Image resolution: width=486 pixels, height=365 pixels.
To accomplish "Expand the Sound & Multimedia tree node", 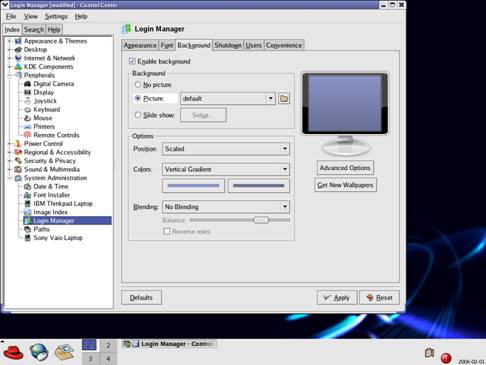I will (x=10, y=169).
